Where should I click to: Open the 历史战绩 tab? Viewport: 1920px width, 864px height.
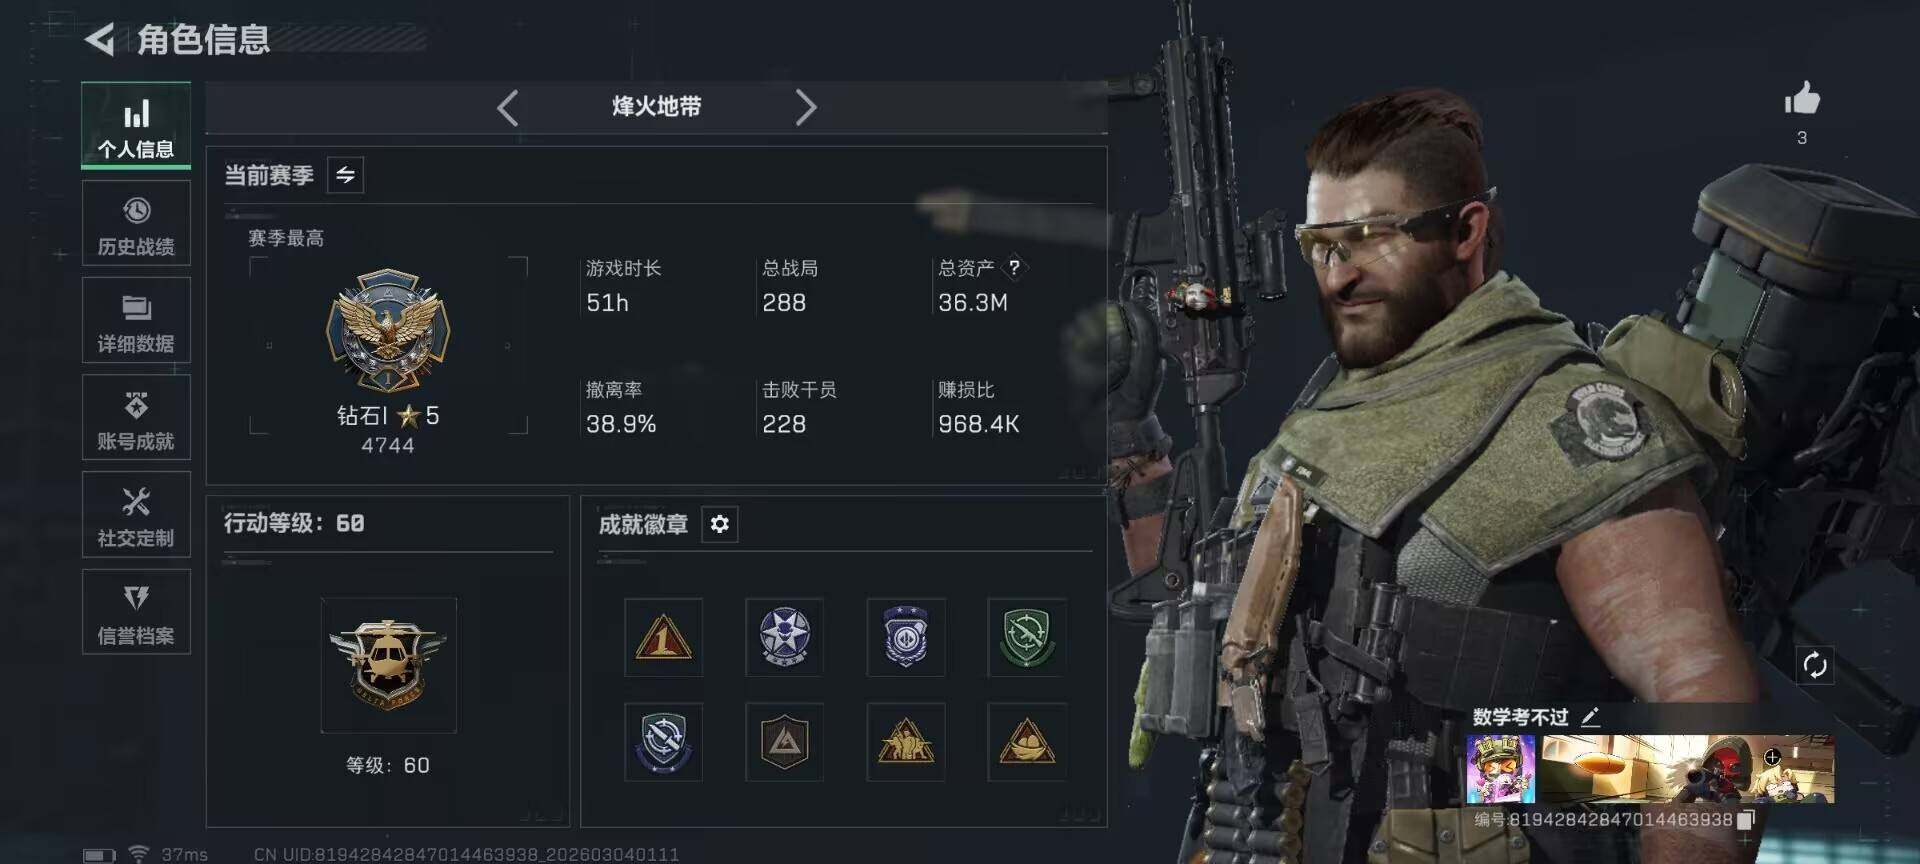(136, 223)
